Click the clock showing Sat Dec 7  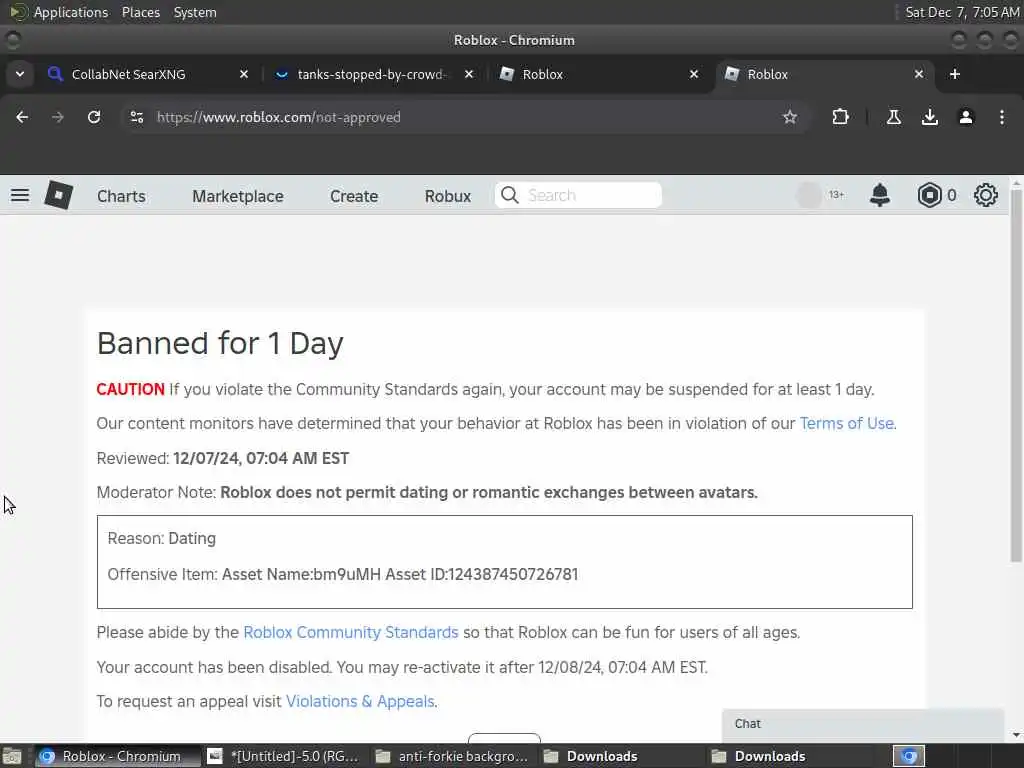coord(961,12)
